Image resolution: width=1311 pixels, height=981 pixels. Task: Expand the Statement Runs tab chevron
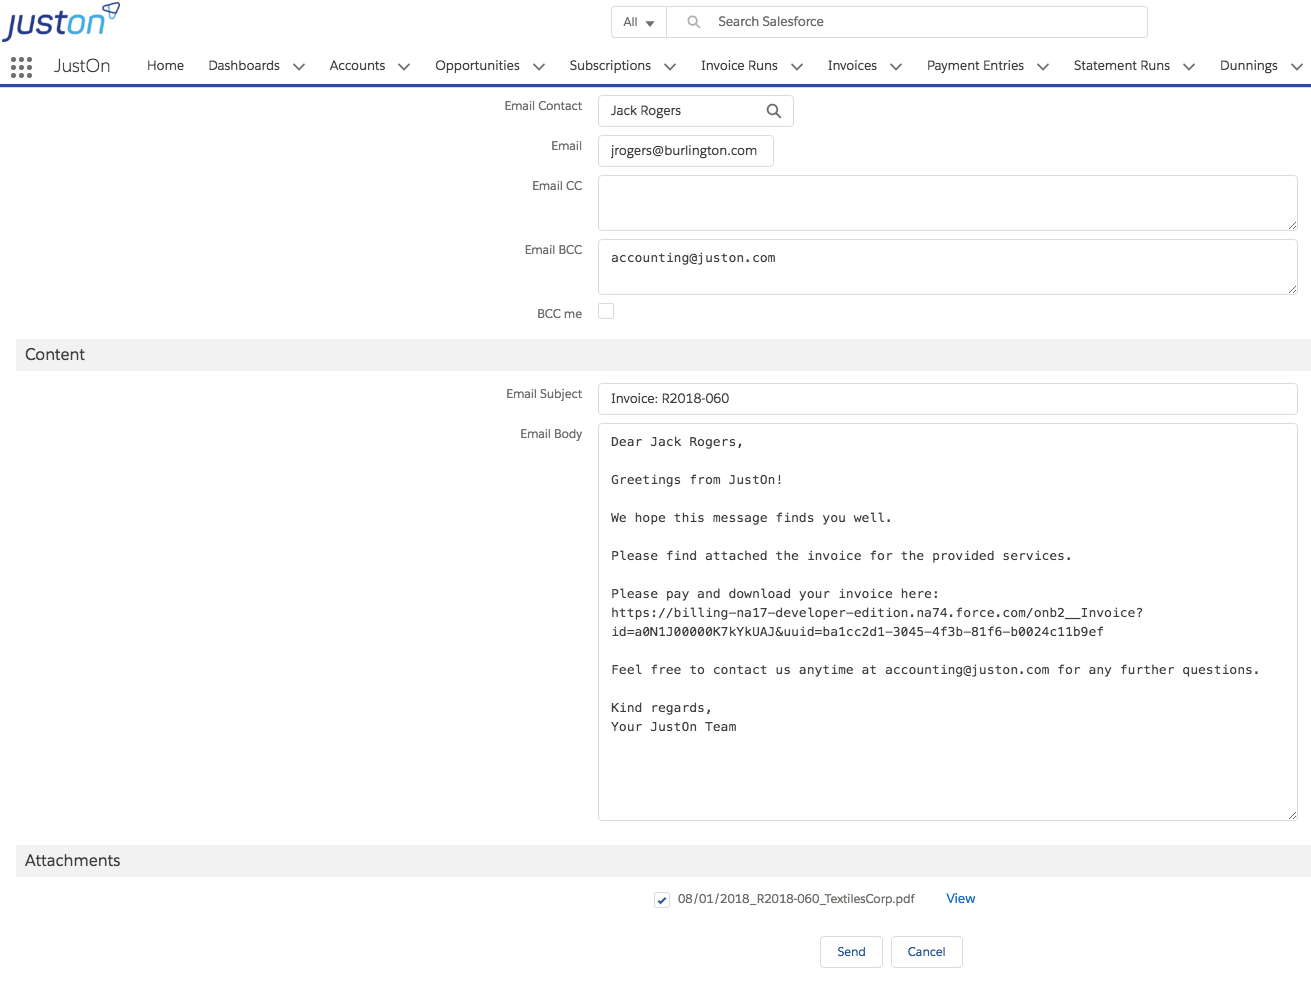1189,67
